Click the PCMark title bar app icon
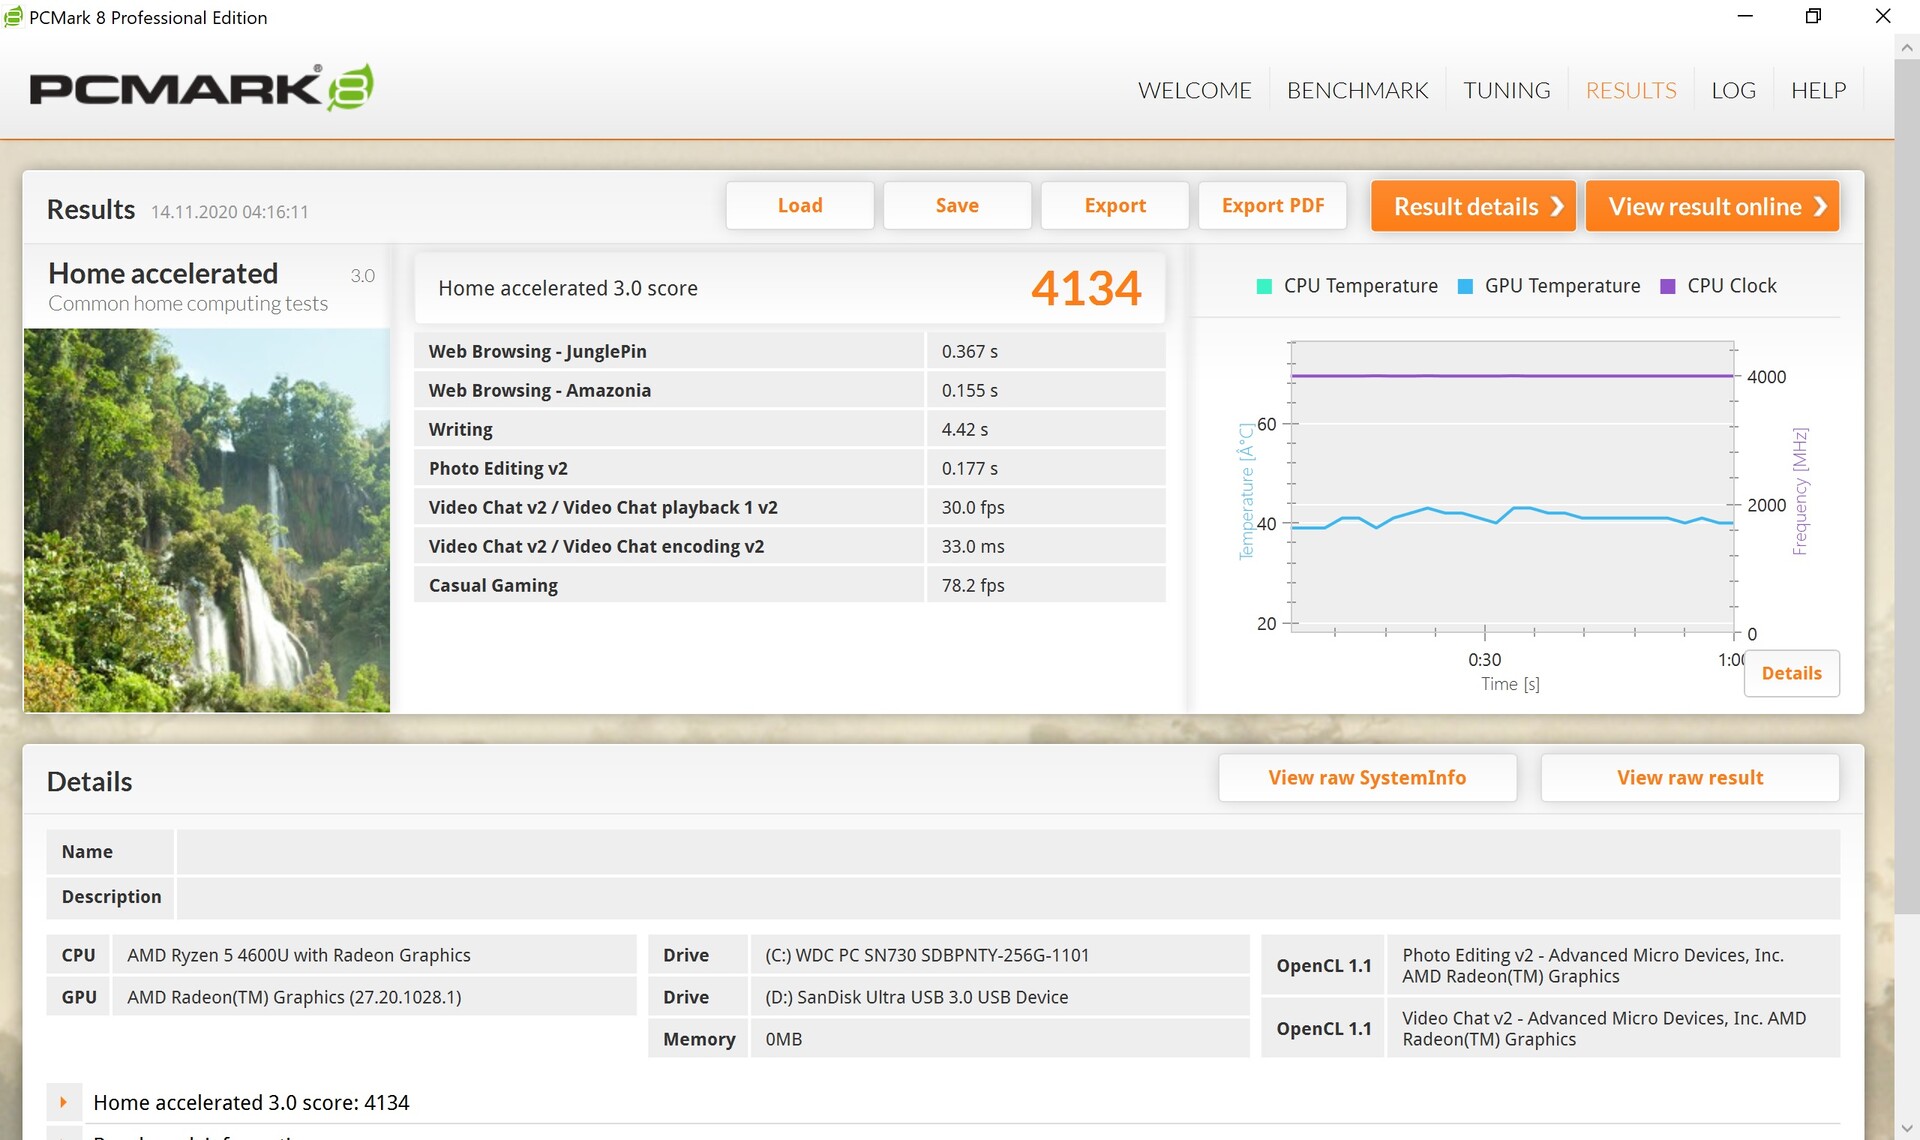Viewport: 1920px width, 1140px height. pos(13,17)
